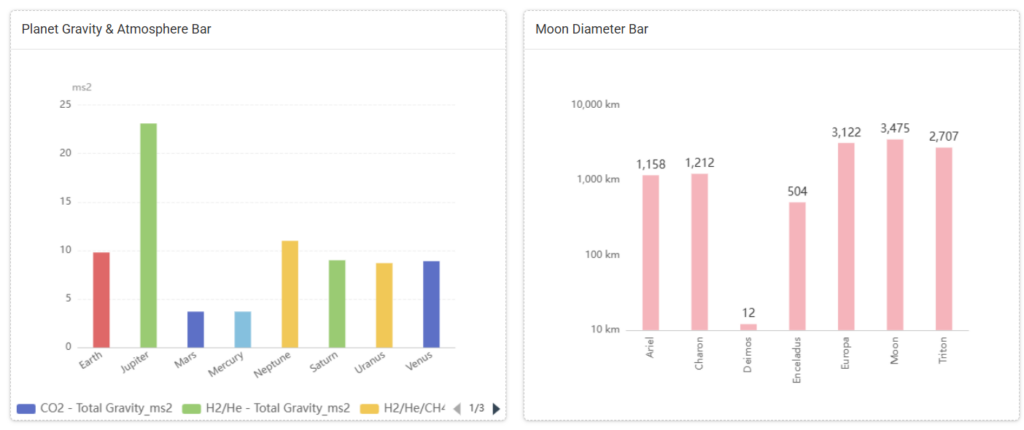
Task: Click the Mercury axis label
Action: (227, 365)
